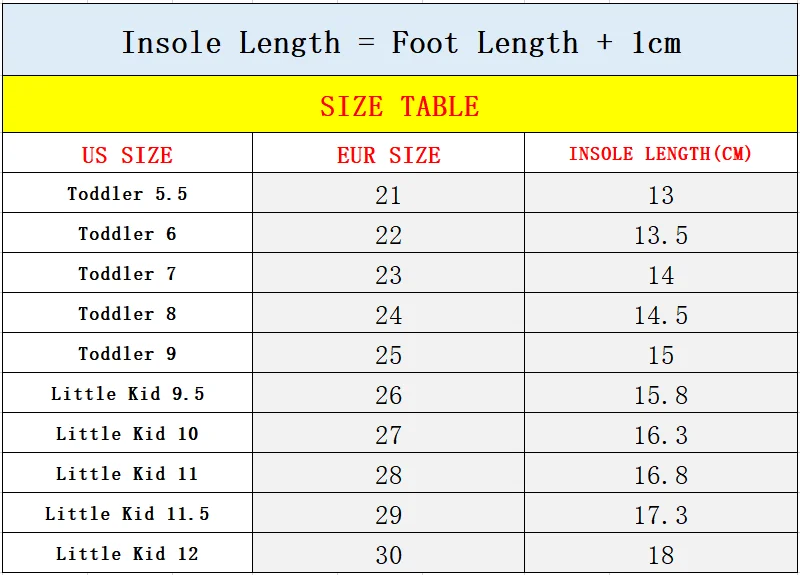
Task: Click insole length 13.5 cell
Action: pyautogui.click(x=660, y=235)
